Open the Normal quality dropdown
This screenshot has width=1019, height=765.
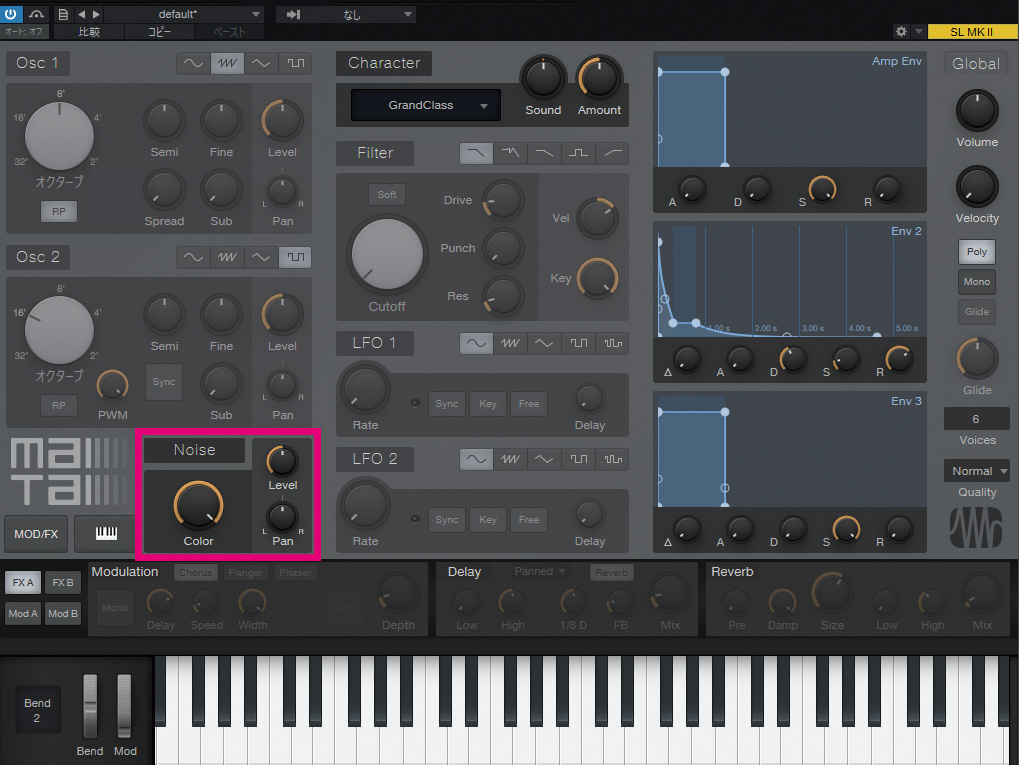pyautogui.click(x=977, y=471)
